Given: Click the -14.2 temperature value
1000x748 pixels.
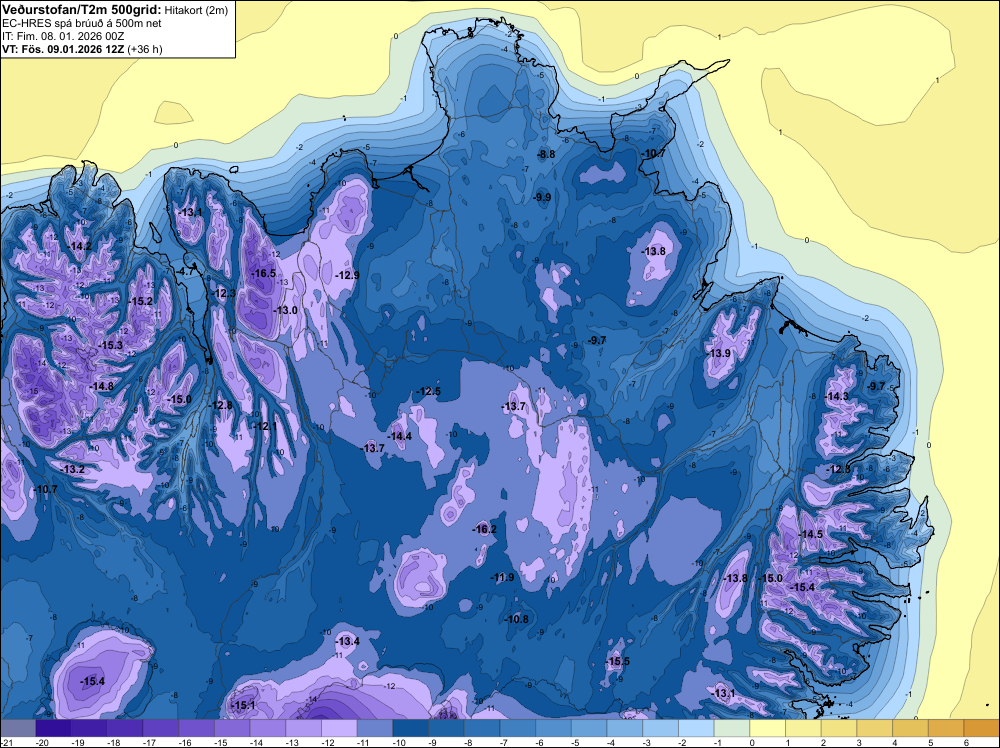Looking at the screenshot, I should (x=80, y=247).
